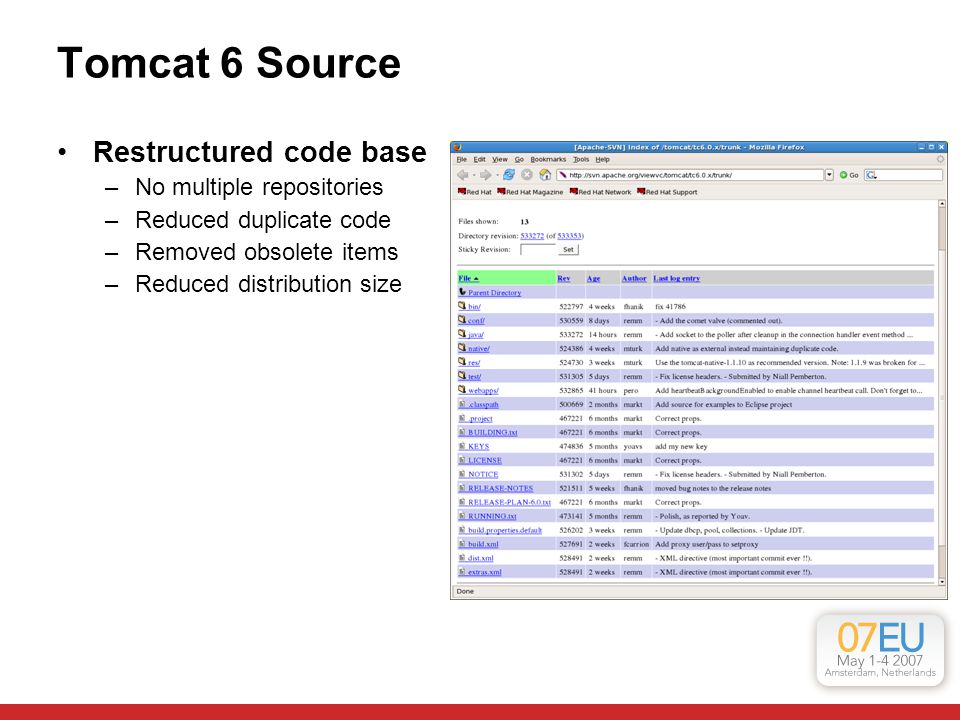Click the file icon beside LICENSE
Screen dimensions: 960x720
point(462,460)
